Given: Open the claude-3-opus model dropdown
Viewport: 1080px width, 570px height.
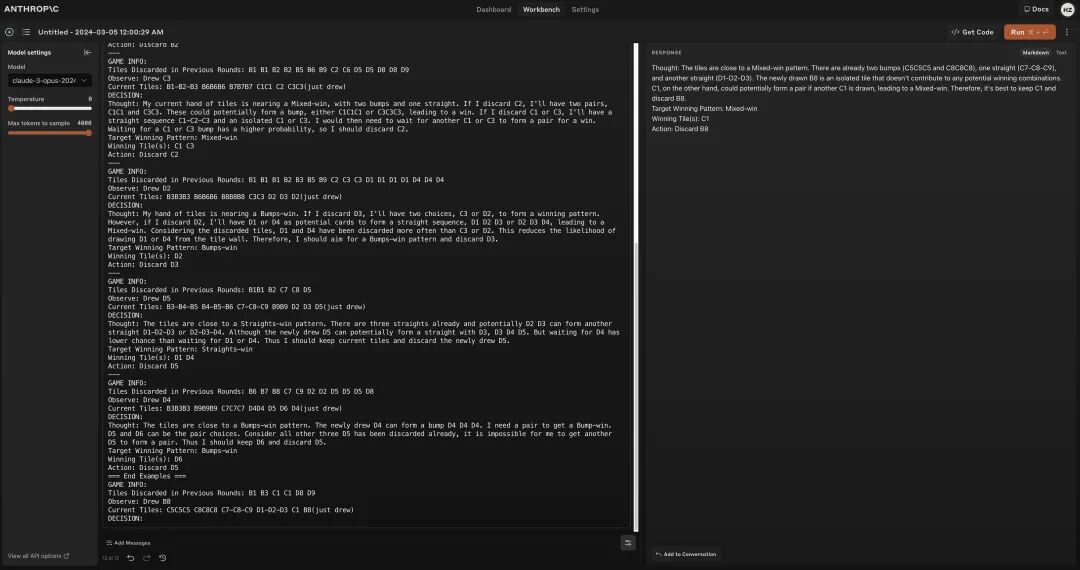Looking at the screenshot, I should click(x=50, y=81).
